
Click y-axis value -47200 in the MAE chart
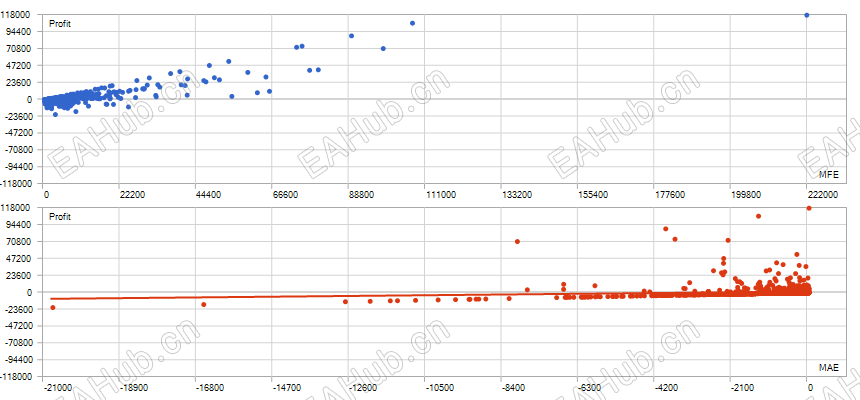pos(20,325)
